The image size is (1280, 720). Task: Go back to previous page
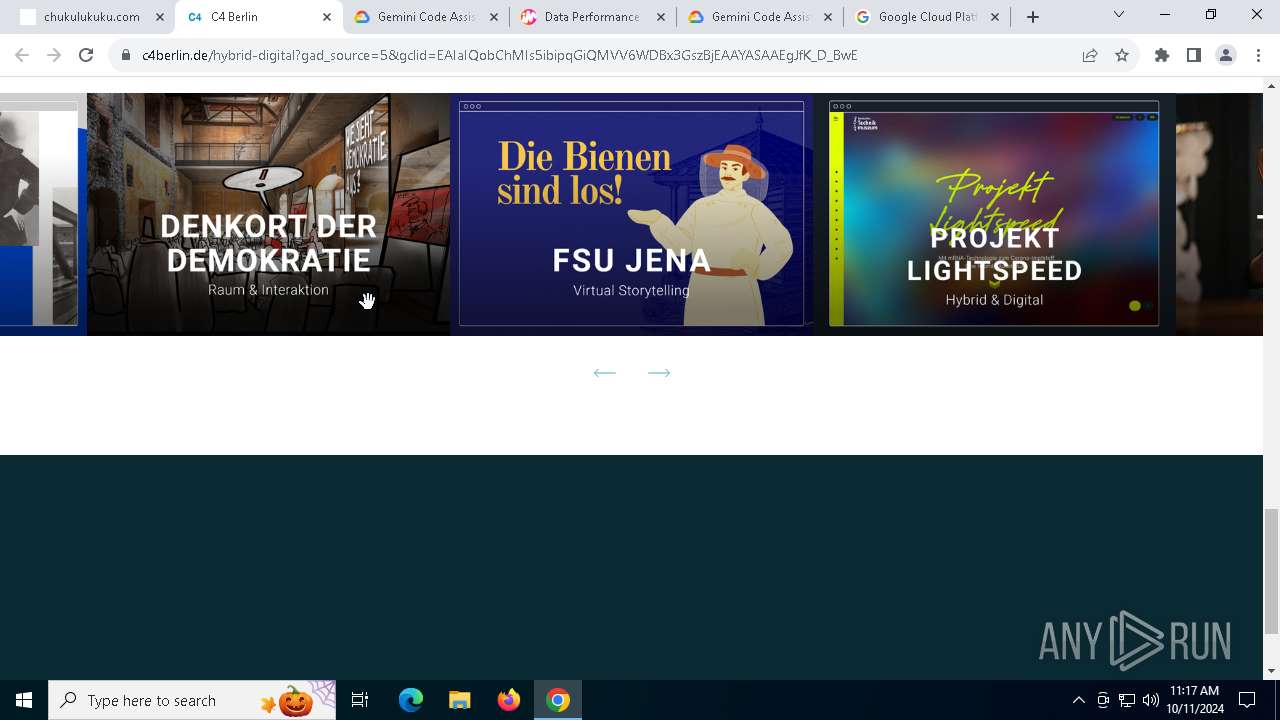pos(22,55)
